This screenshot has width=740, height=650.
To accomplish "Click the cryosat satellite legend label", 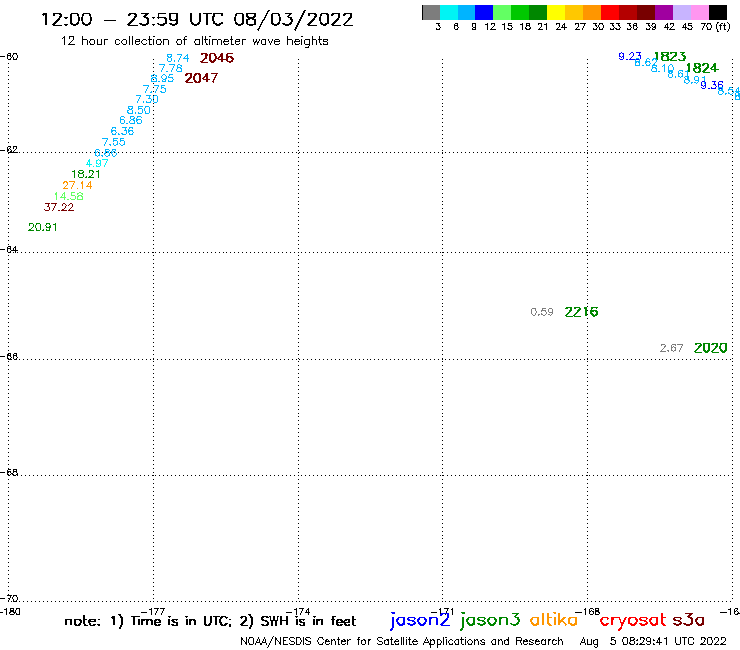I will [633, 620].
